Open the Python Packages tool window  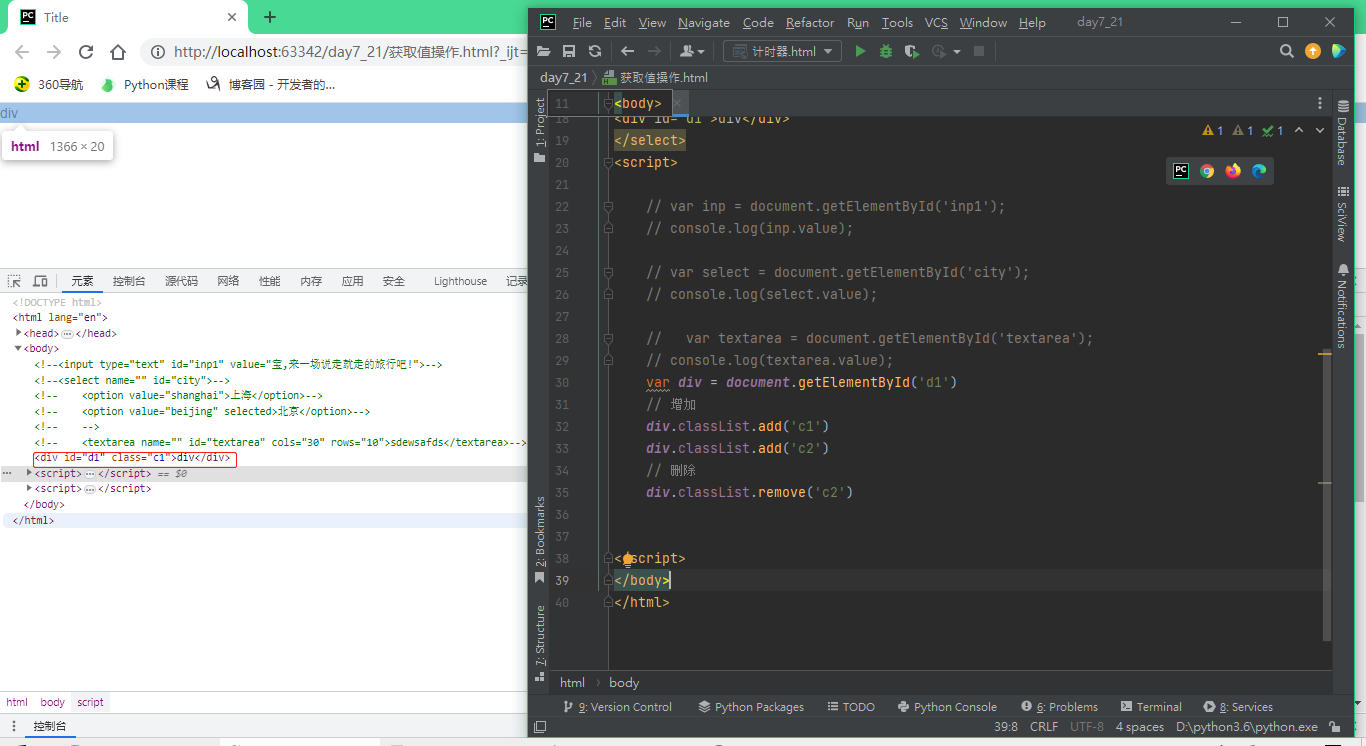click(751, 707)
